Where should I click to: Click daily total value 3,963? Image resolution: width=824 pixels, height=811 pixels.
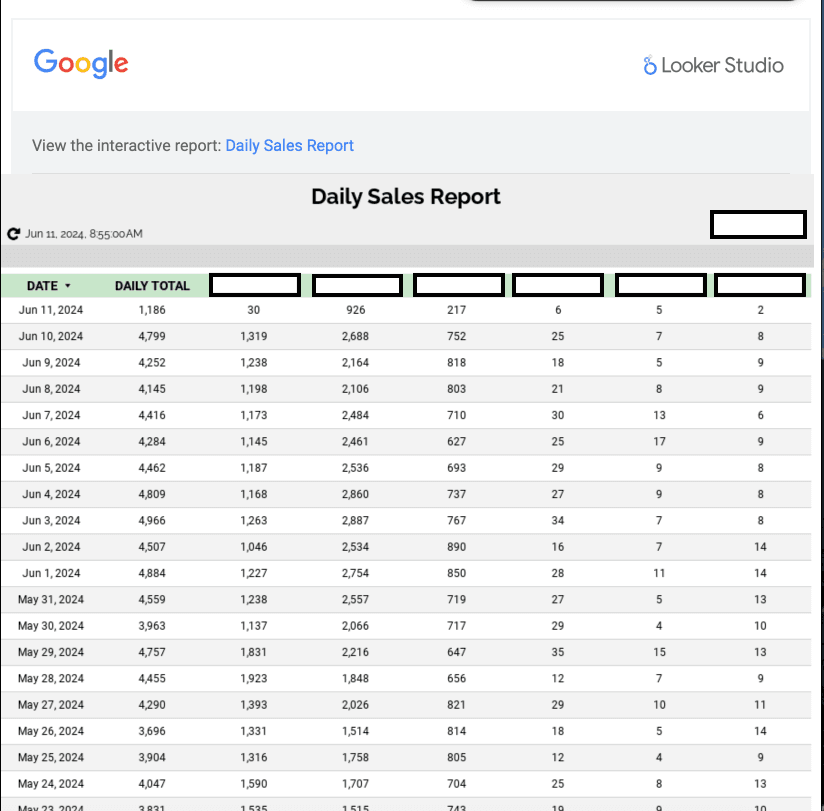click(152, 626)
